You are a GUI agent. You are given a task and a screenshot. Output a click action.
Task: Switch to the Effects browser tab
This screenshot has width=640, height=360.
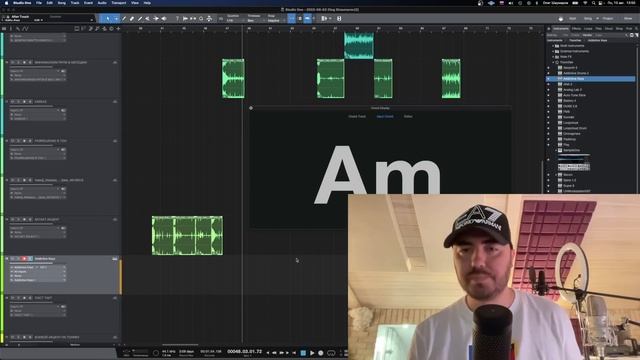coord(576,29)
